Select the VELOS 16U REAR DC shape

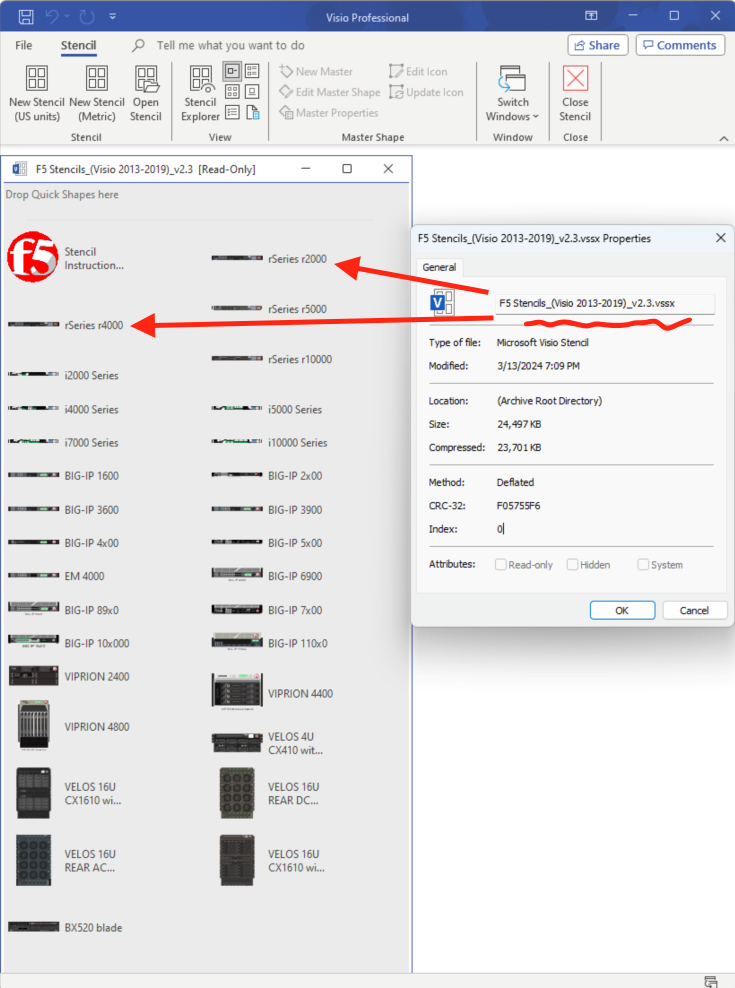269,793
